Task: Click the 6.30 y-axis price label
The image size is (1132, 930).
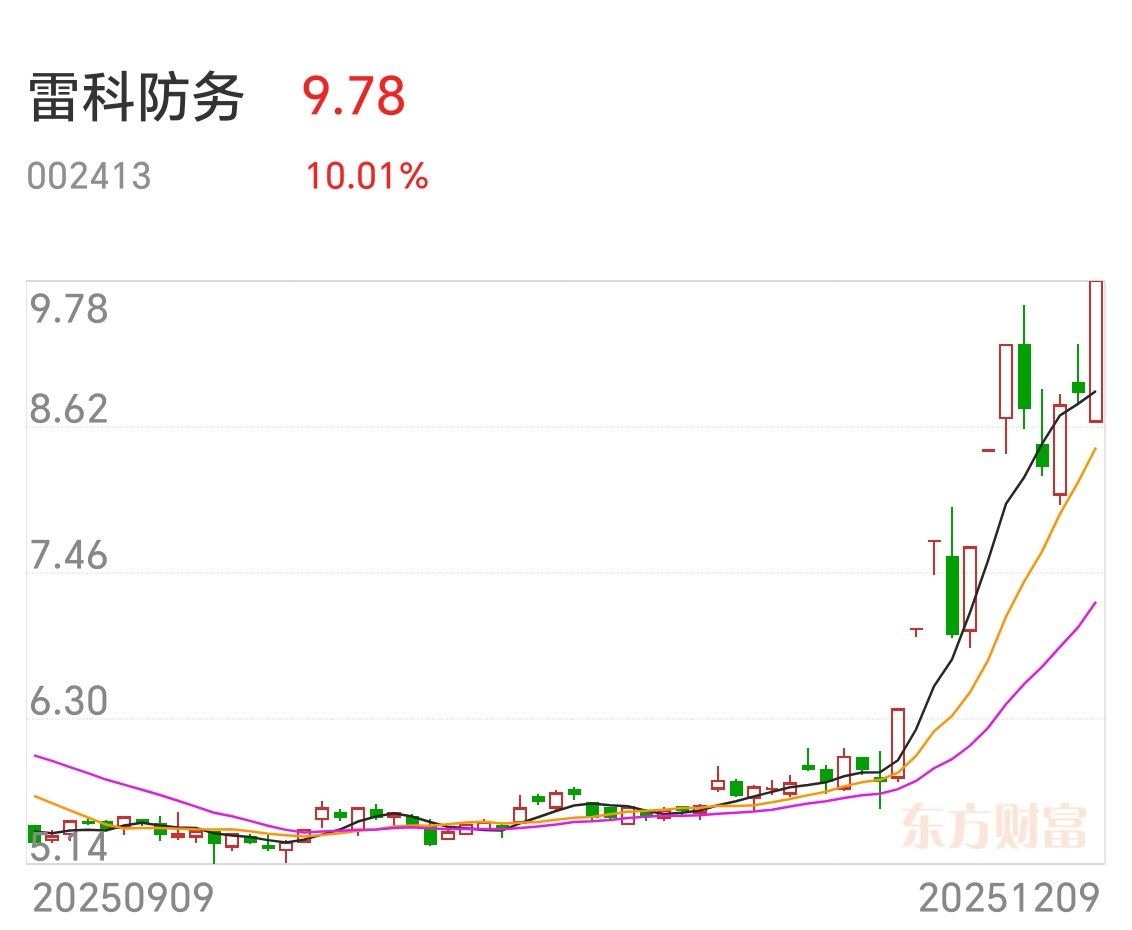Action: click(x=69, y=702)
